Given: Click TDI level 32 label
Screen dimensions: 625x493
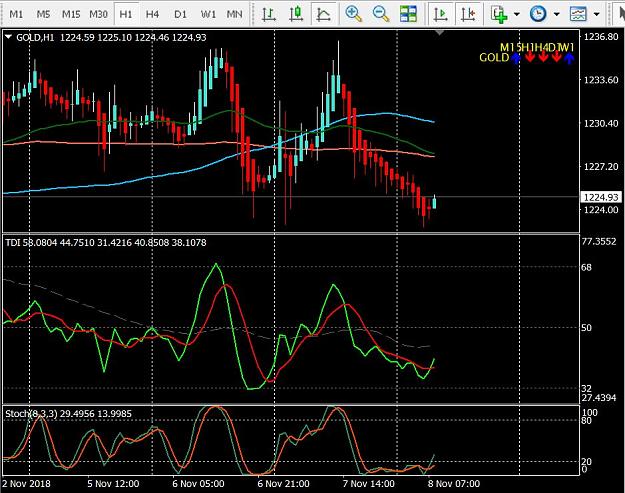Looking at the screenshot, I should pos(586,388).
